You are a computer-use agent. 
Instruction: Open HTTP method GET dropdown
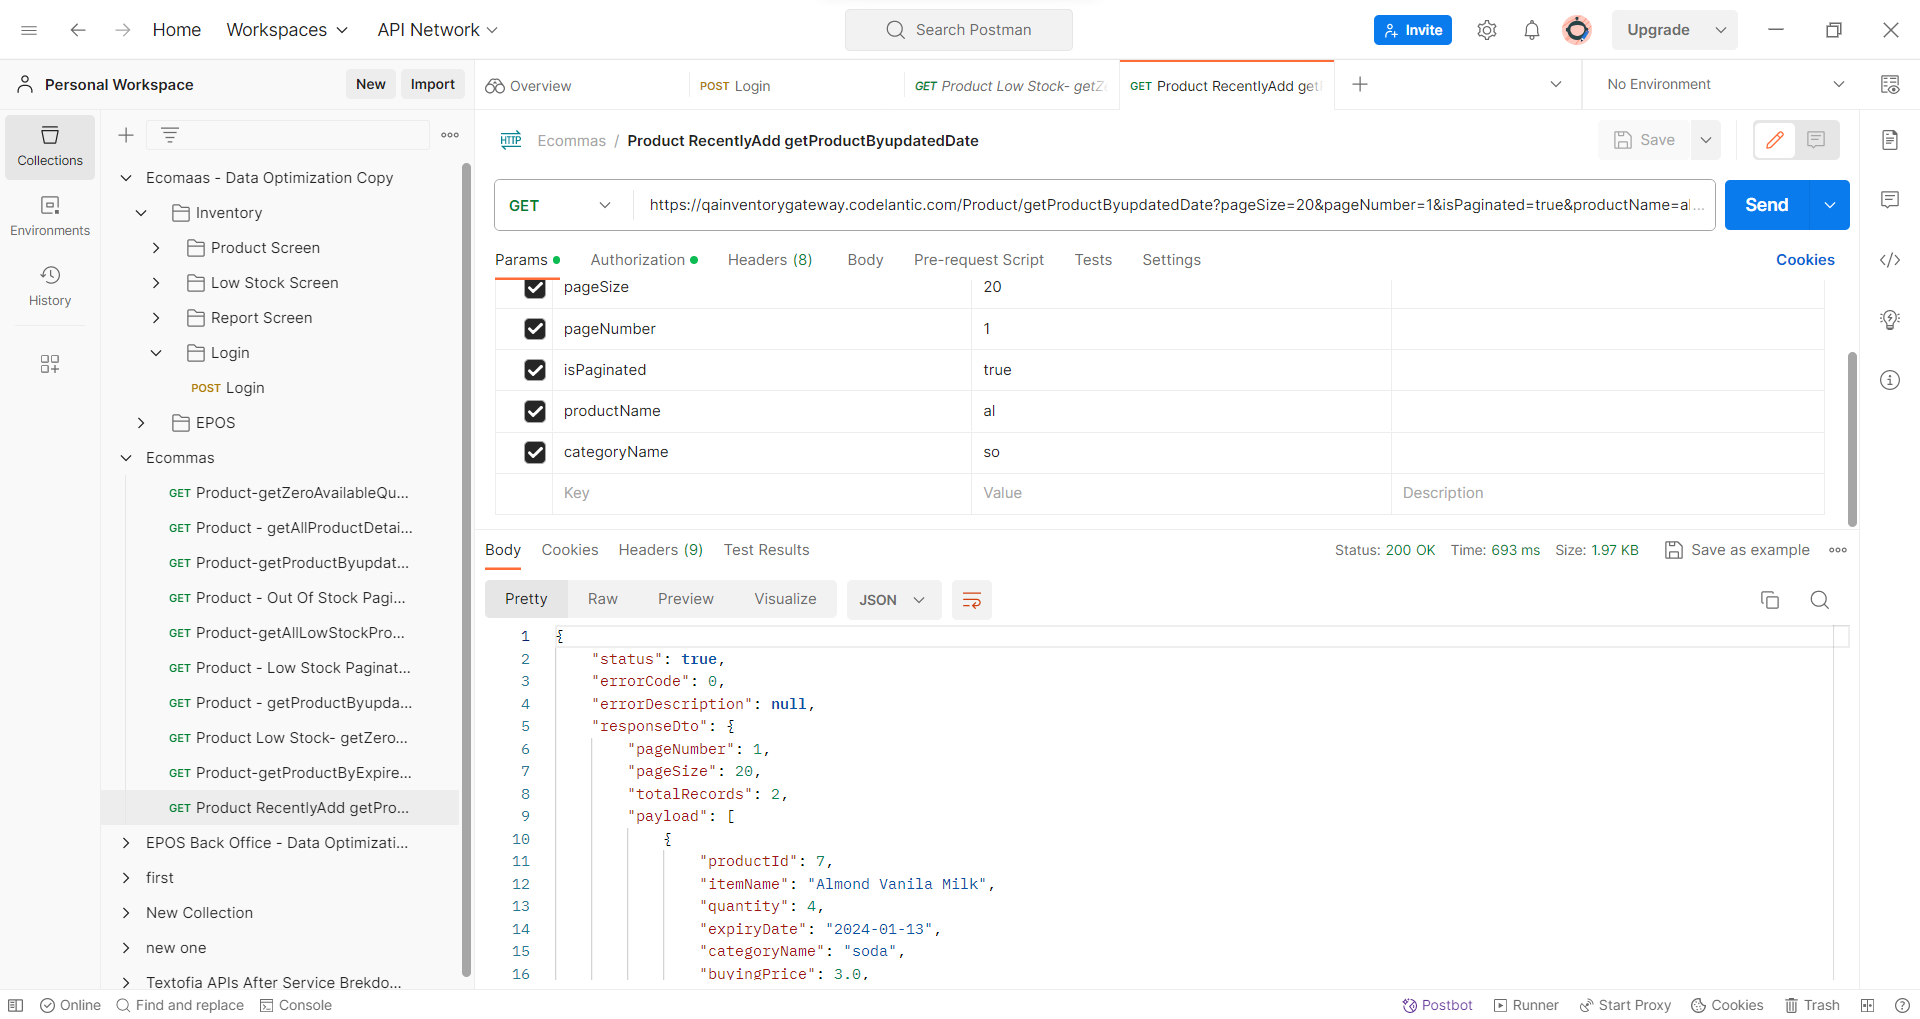[x=562, y=205]
